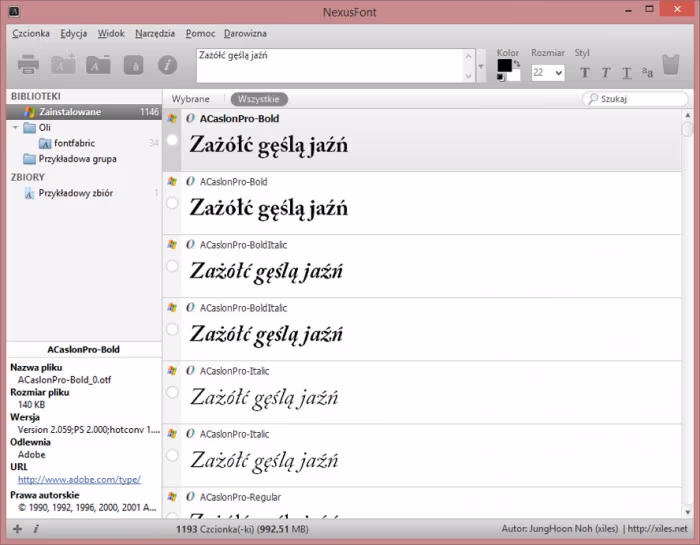
Task: Open the Darowizna menu
Action: (245, 33)
